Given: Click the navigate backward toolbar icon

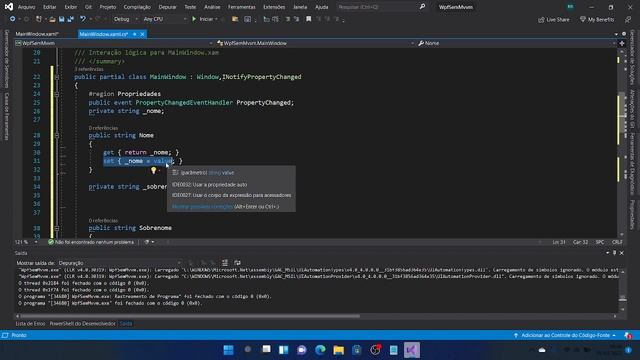Looking at the screenshot, I should (12, 19).
